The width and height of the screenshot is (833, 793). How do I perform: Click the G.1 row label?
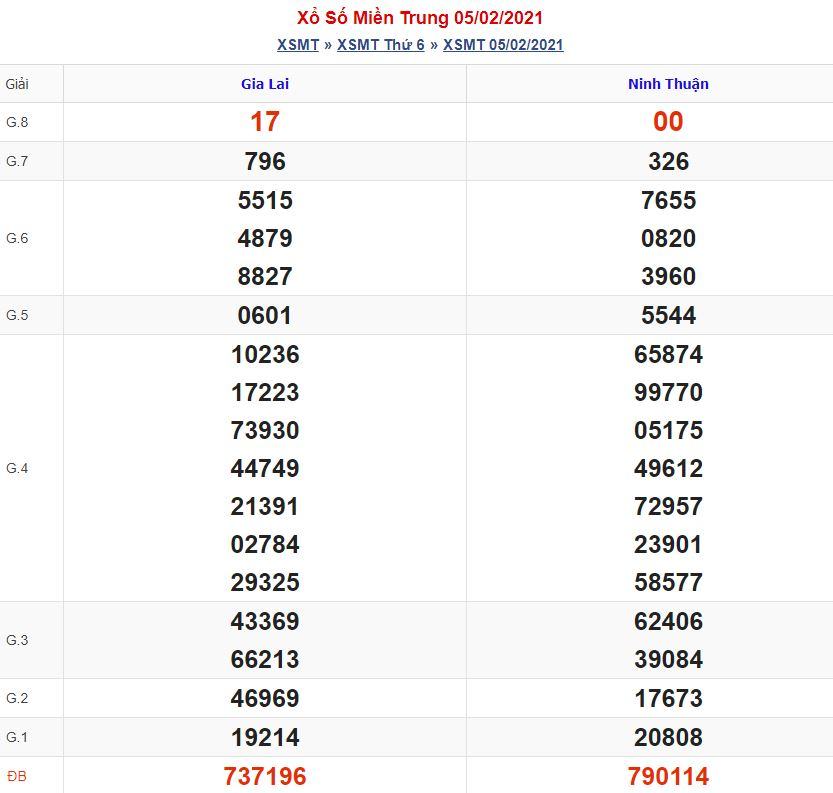(17, 738)
